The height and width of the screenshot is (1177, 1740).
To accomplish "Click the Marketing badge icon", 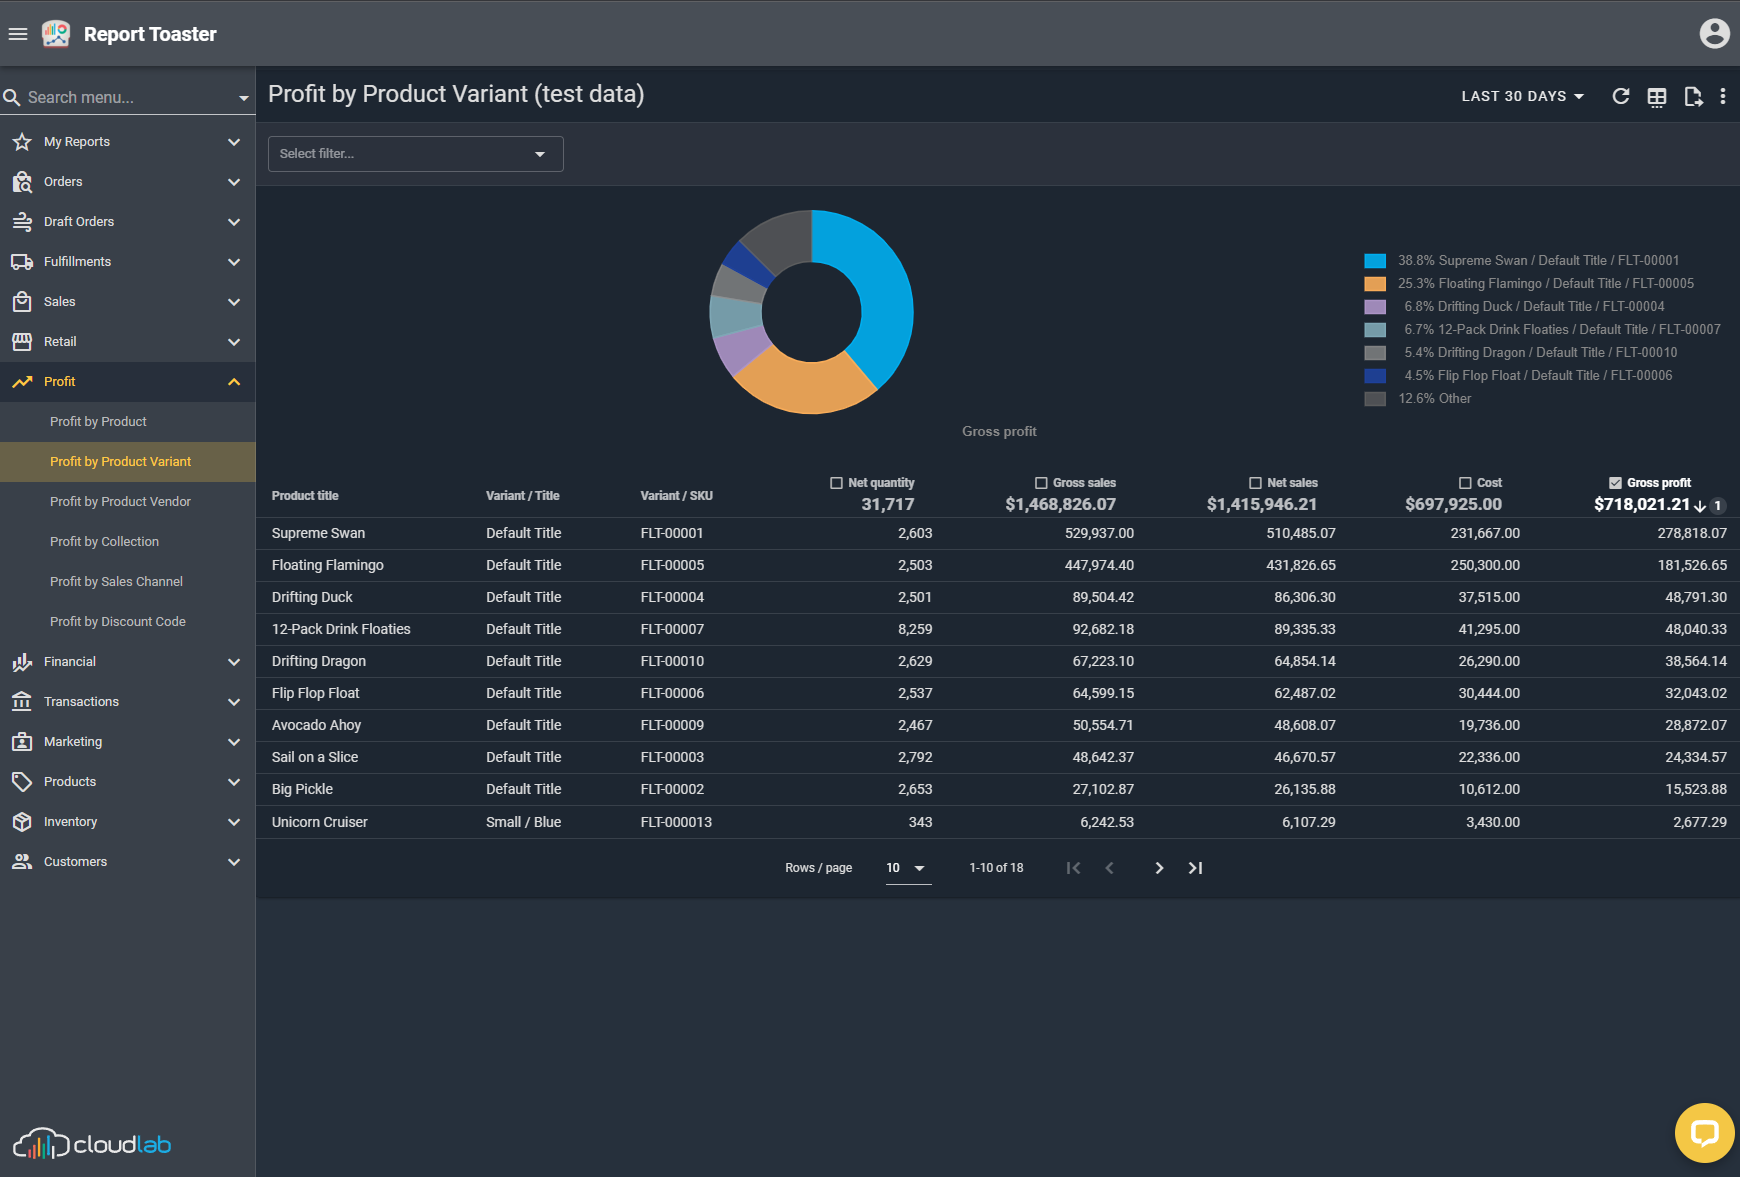I will (x=22, y=742).
